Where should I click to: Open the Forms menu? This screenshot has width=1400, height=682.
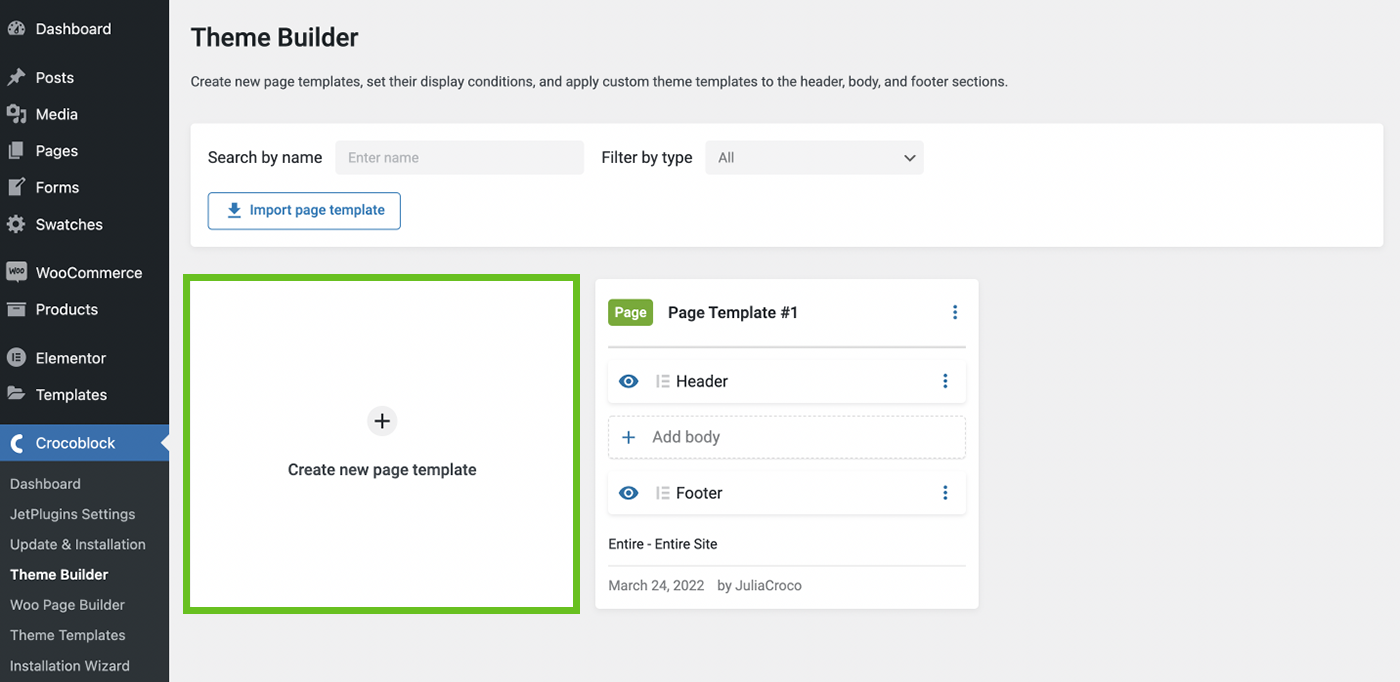click(x=84, y=187)
